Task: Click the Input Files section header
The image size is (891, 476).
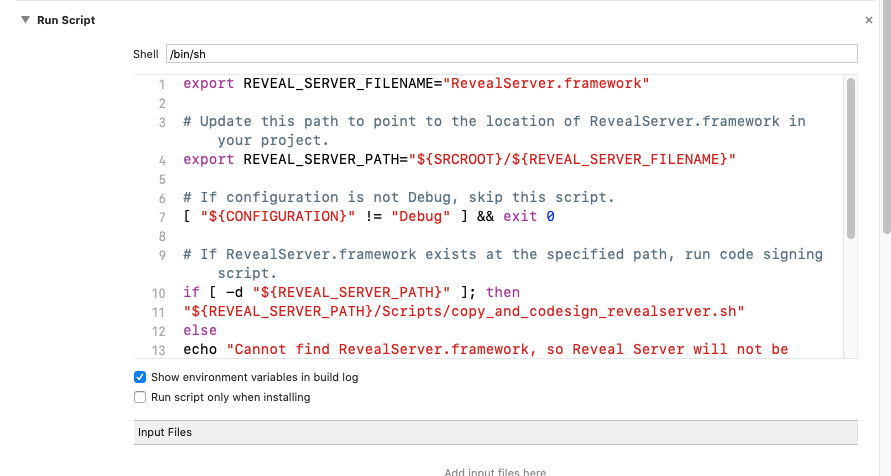Action: click(x=496, y=432)
